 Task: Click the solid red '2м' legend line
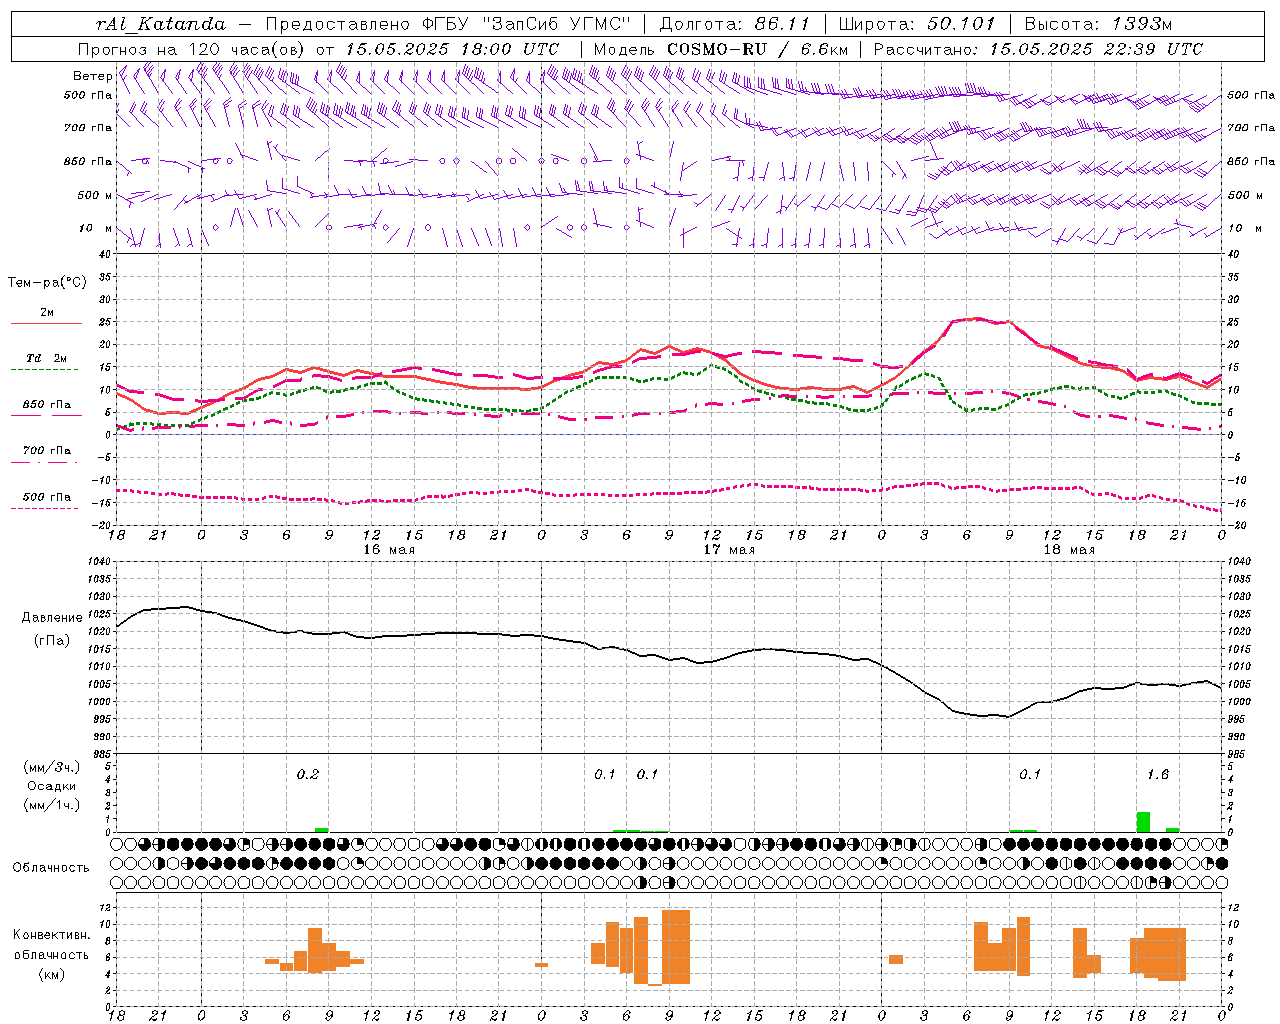pyautogui.click(x=46, y=323)
